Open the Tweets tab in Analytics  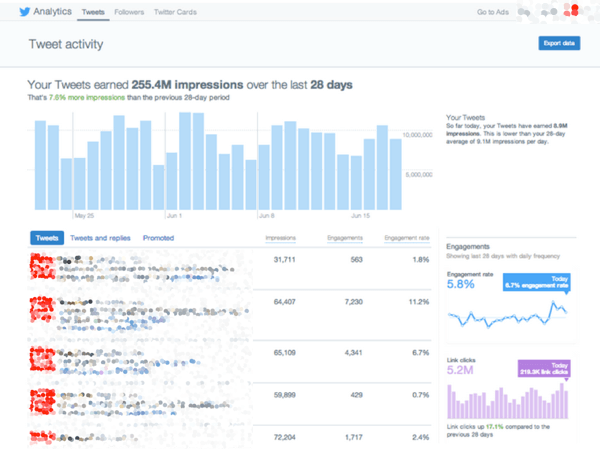93,12
